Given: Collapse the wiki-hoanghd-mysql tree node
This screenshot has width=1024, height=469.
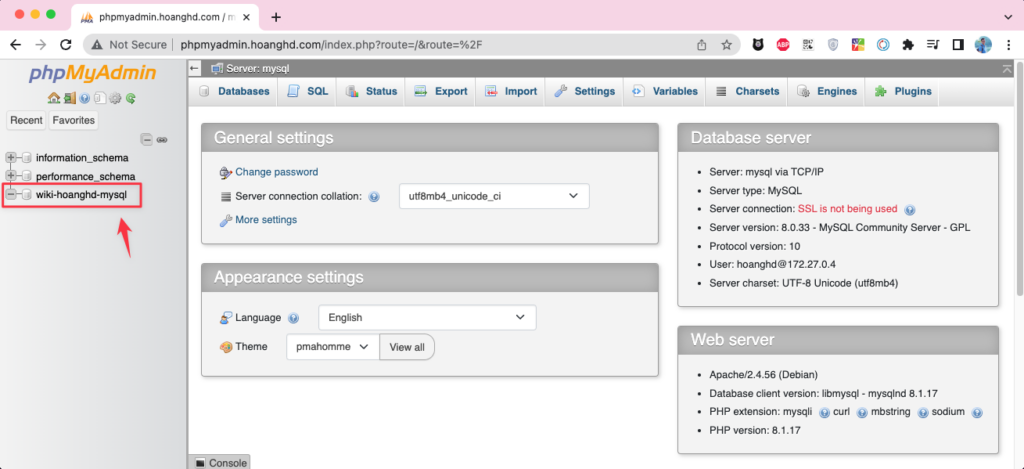Looking at the screenshot, I should pos(10,194).
